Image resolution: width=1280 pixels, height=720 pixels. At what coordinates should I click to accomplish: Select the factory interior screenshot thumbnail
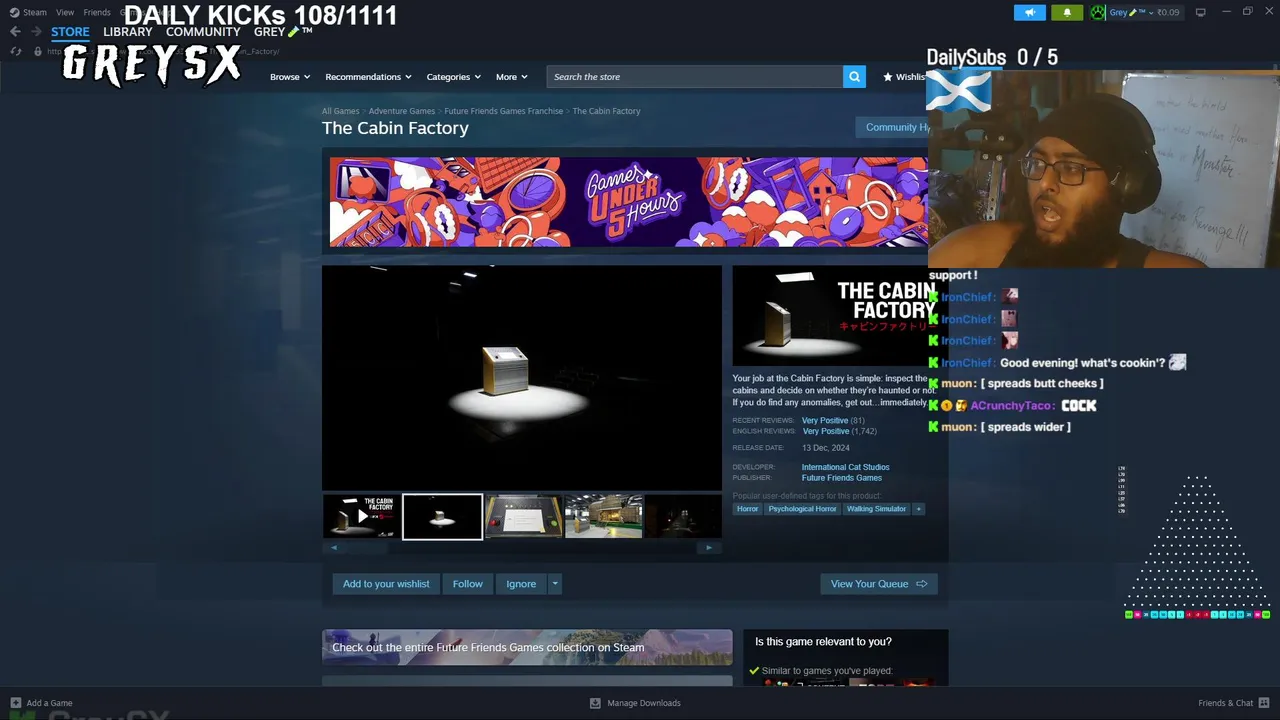(x=603, y=516)
